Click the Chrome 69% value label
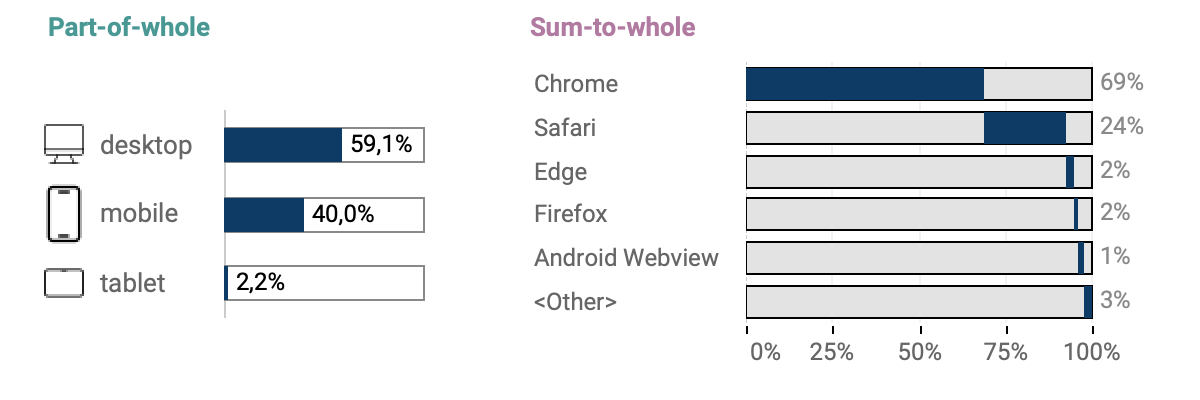 [1121, 83]
